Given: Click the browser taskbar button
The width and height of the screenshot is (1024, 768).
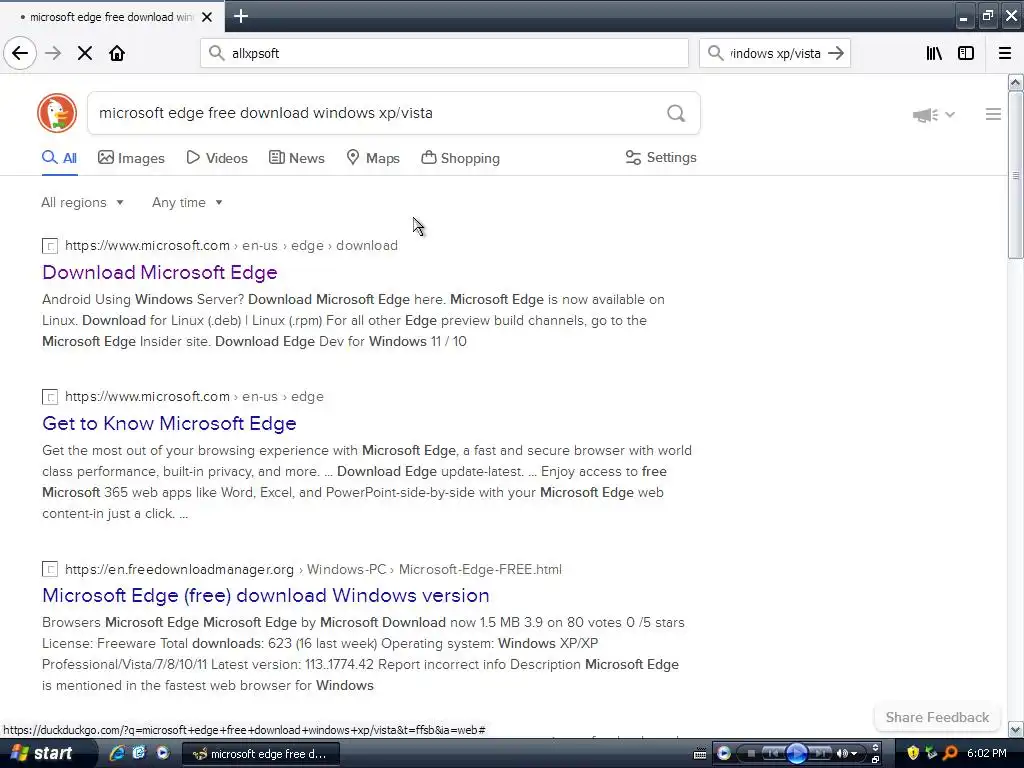Looking at the screenshot, I should (x=260, y=754).
